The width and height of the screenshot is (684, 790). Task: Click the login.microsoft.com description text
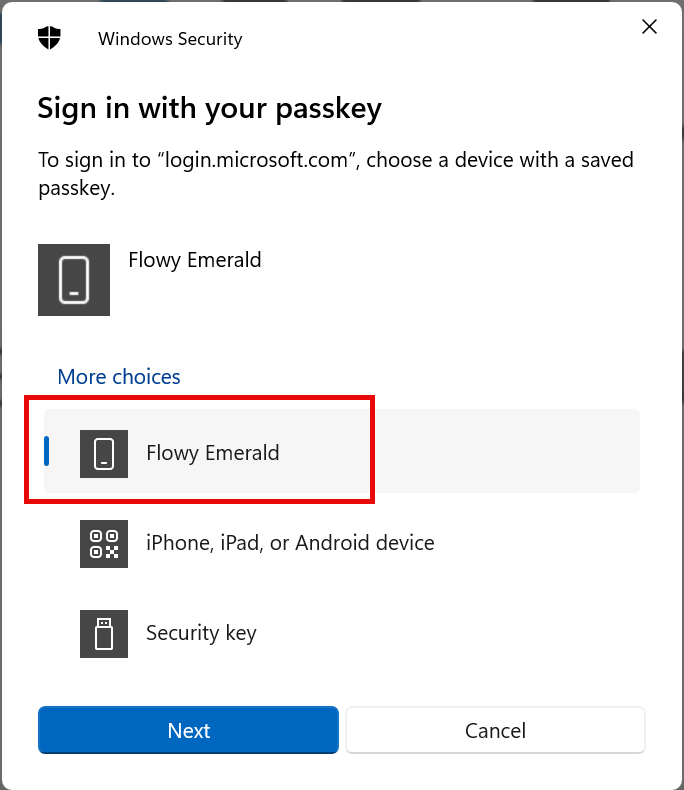coord(336,174)
